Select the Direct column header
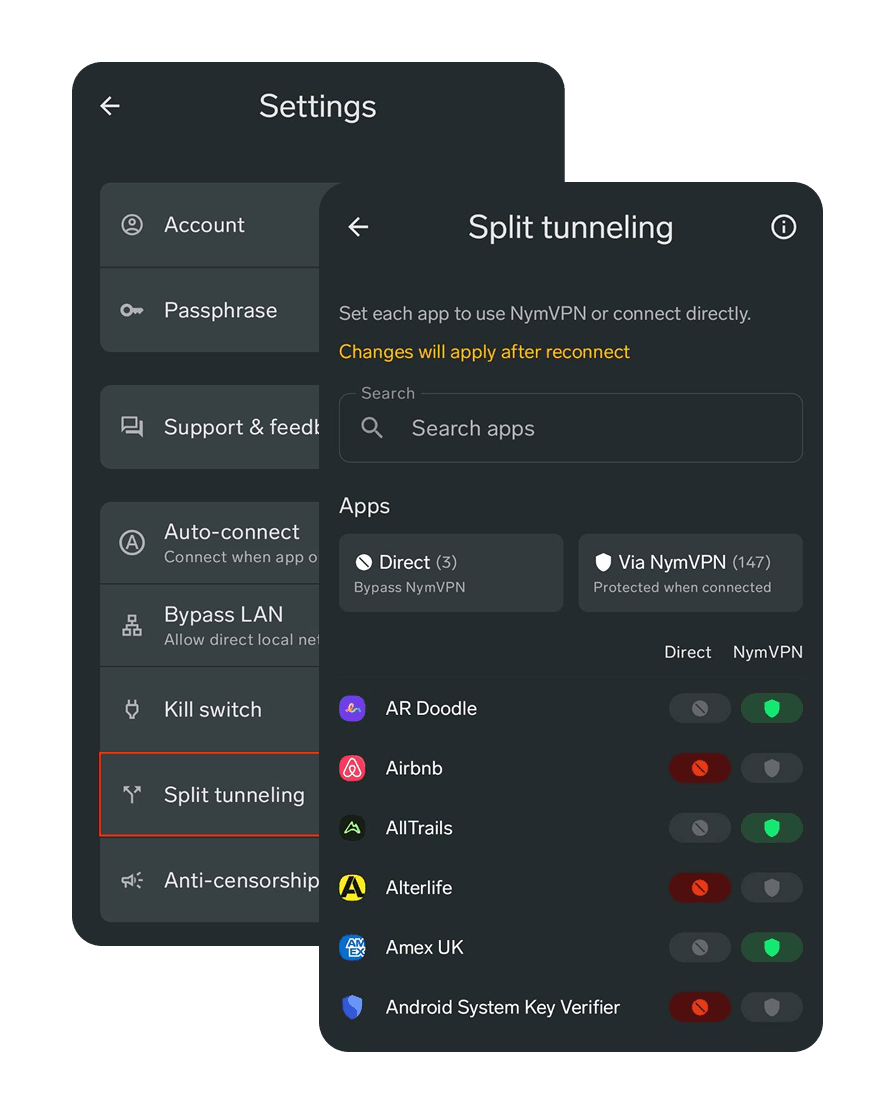 pyautogui.click(x=688, y=652)
